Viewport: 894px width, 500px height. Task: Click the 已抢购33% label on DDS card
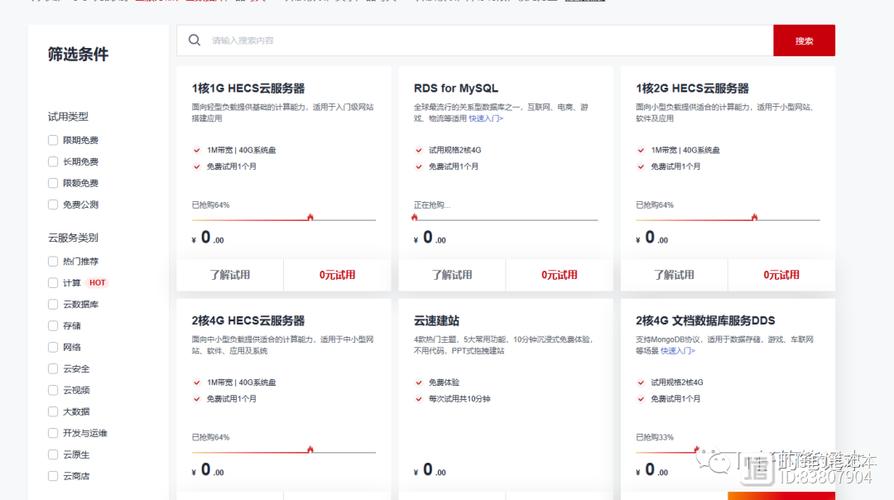coord(655,437)
